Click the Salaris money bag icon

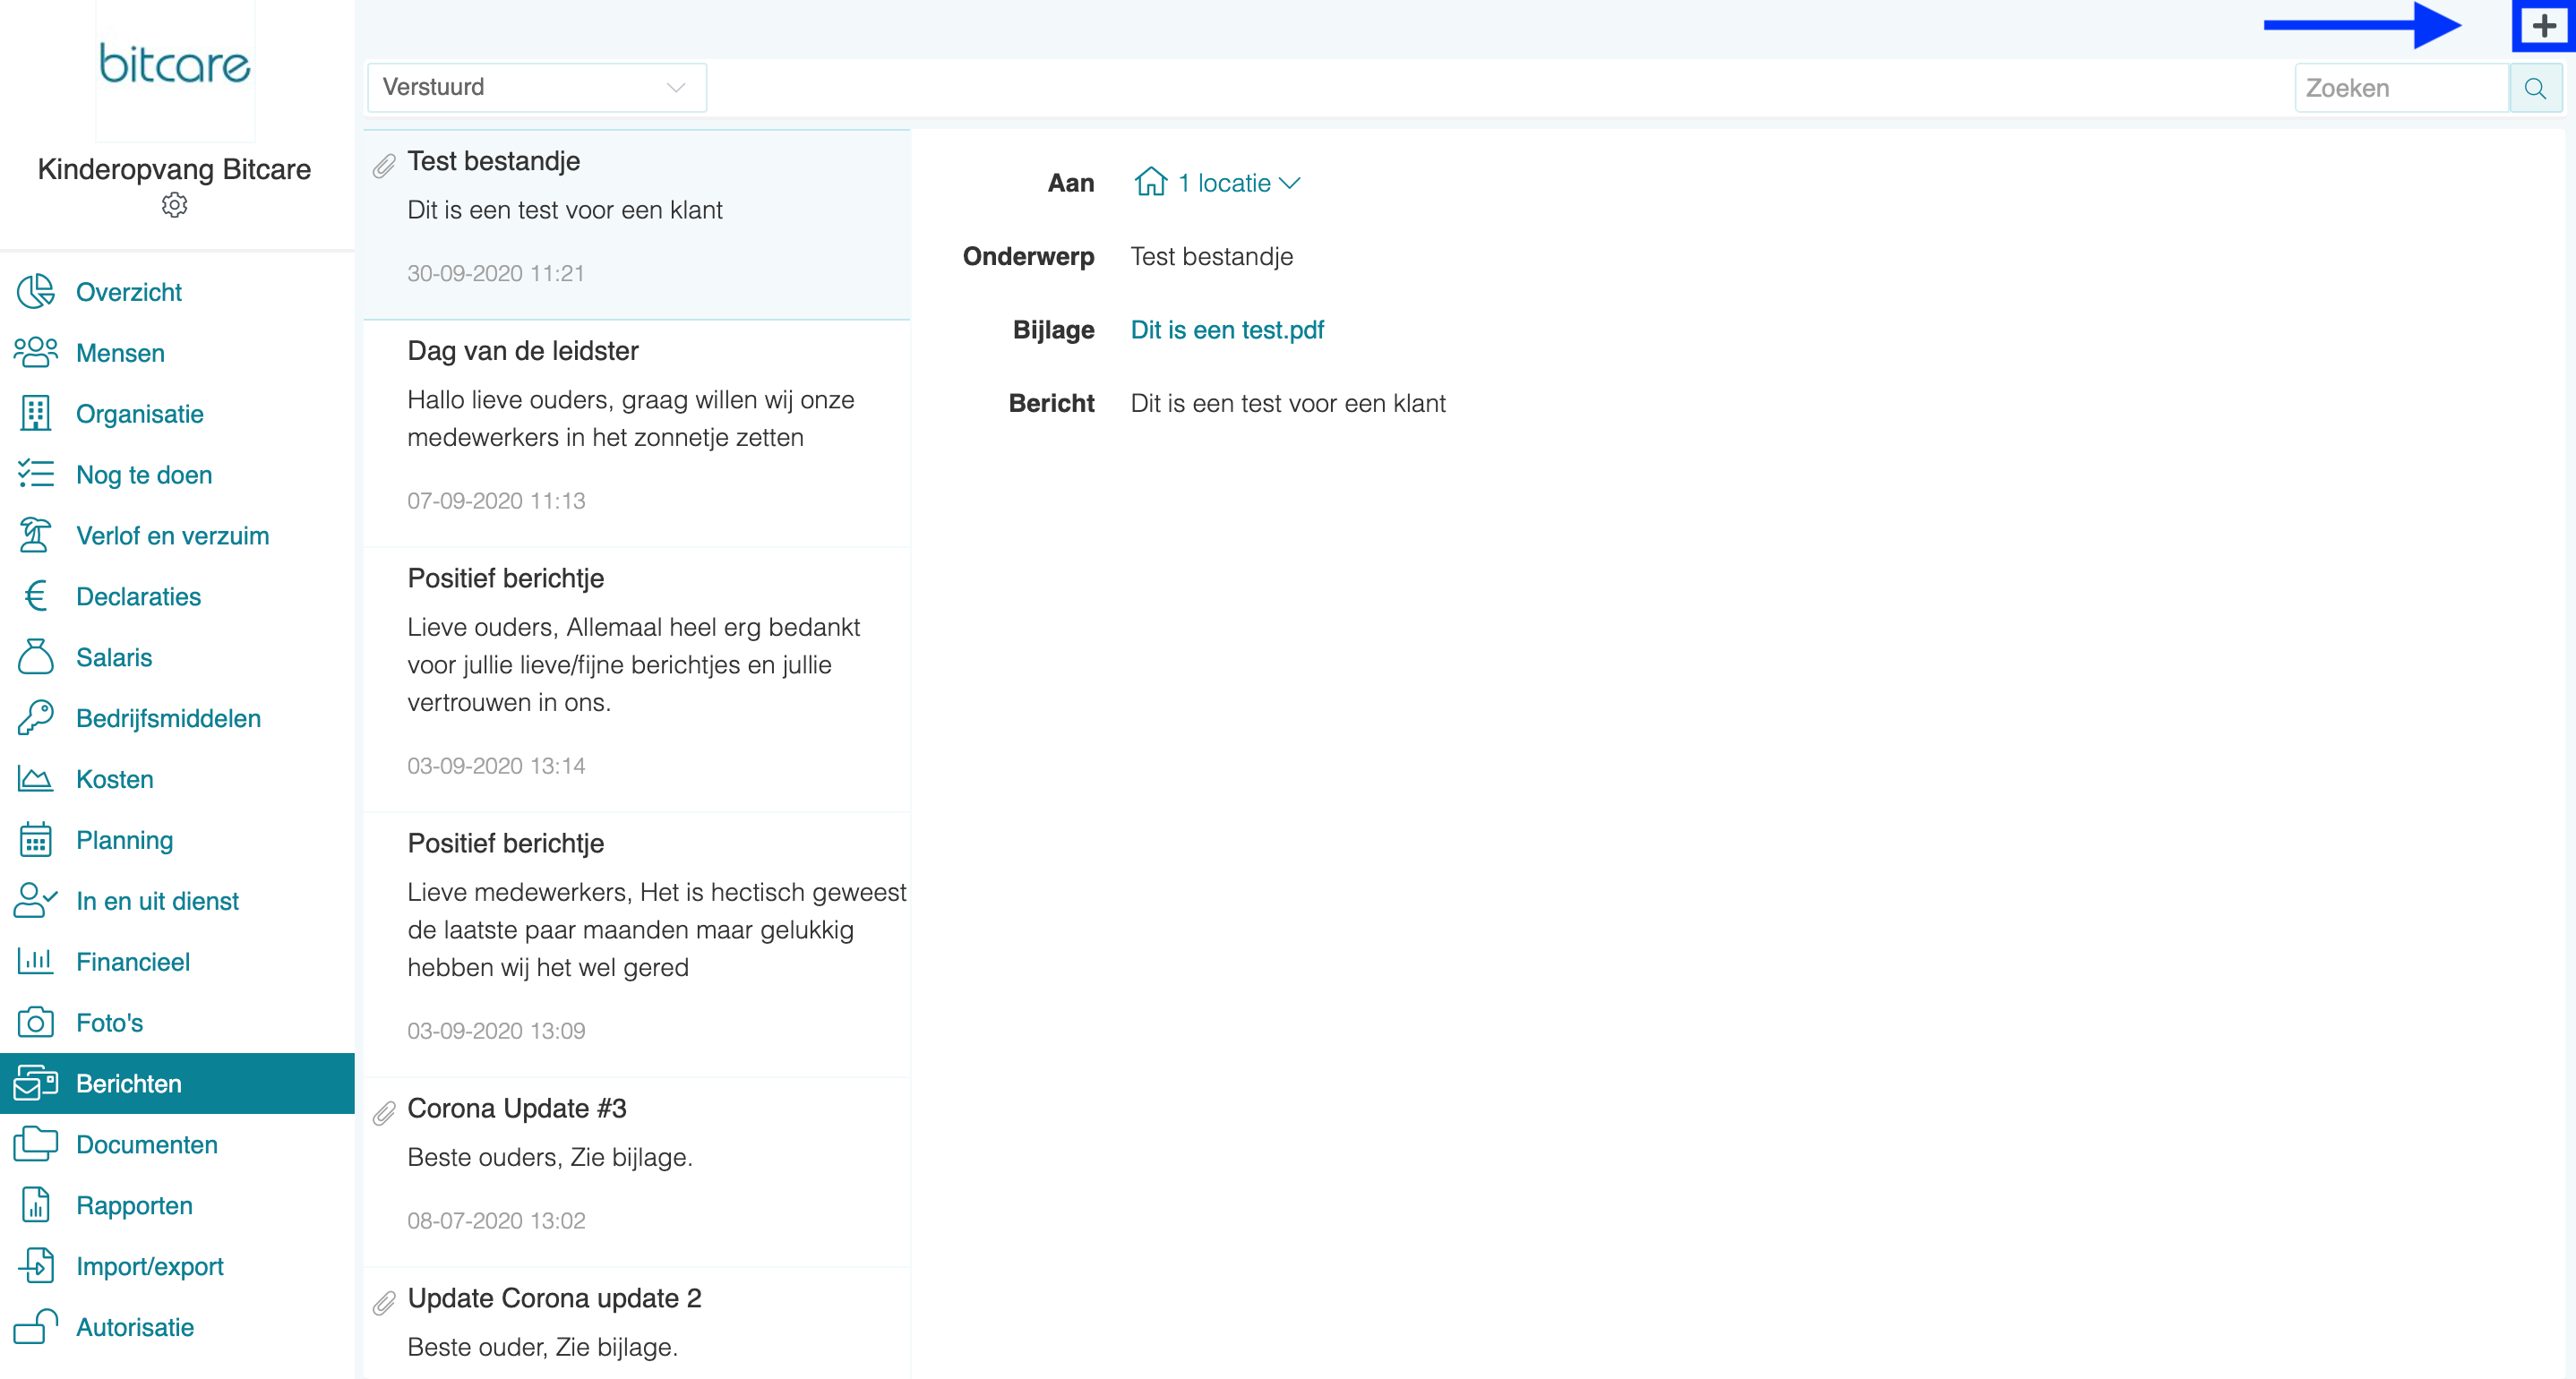point(35,657)
